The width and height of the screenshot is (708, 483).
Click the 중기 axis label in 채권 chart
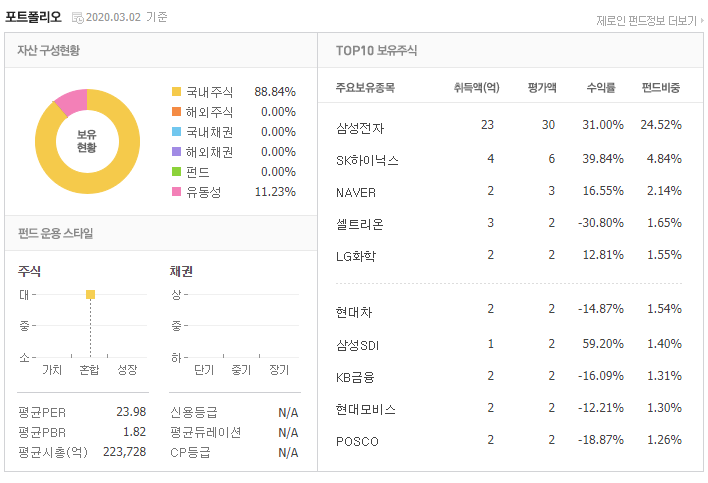pos(241,370)
